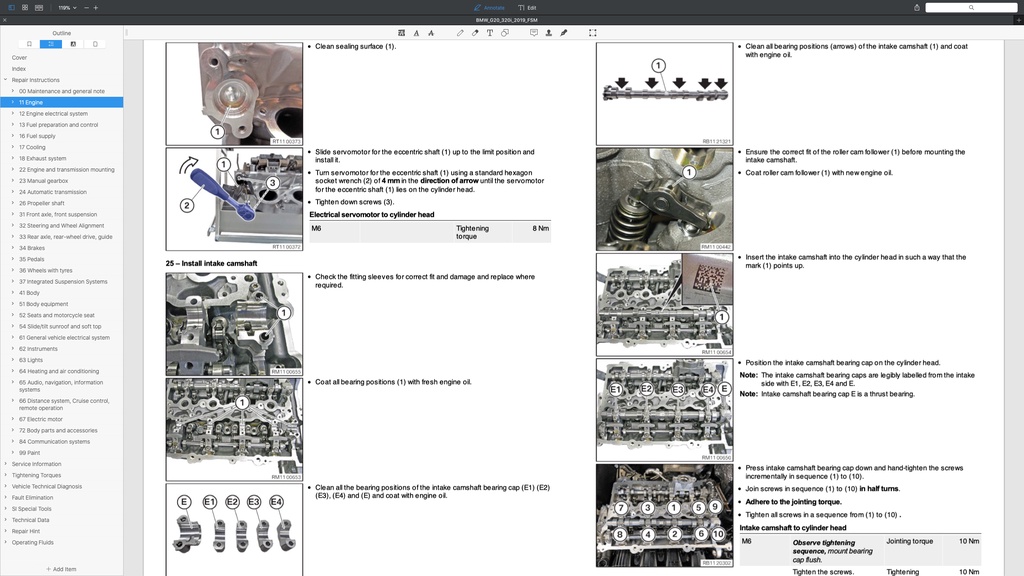Open the Edit tab
This screenshot has height=576, width=1024.
pos(527,7)
